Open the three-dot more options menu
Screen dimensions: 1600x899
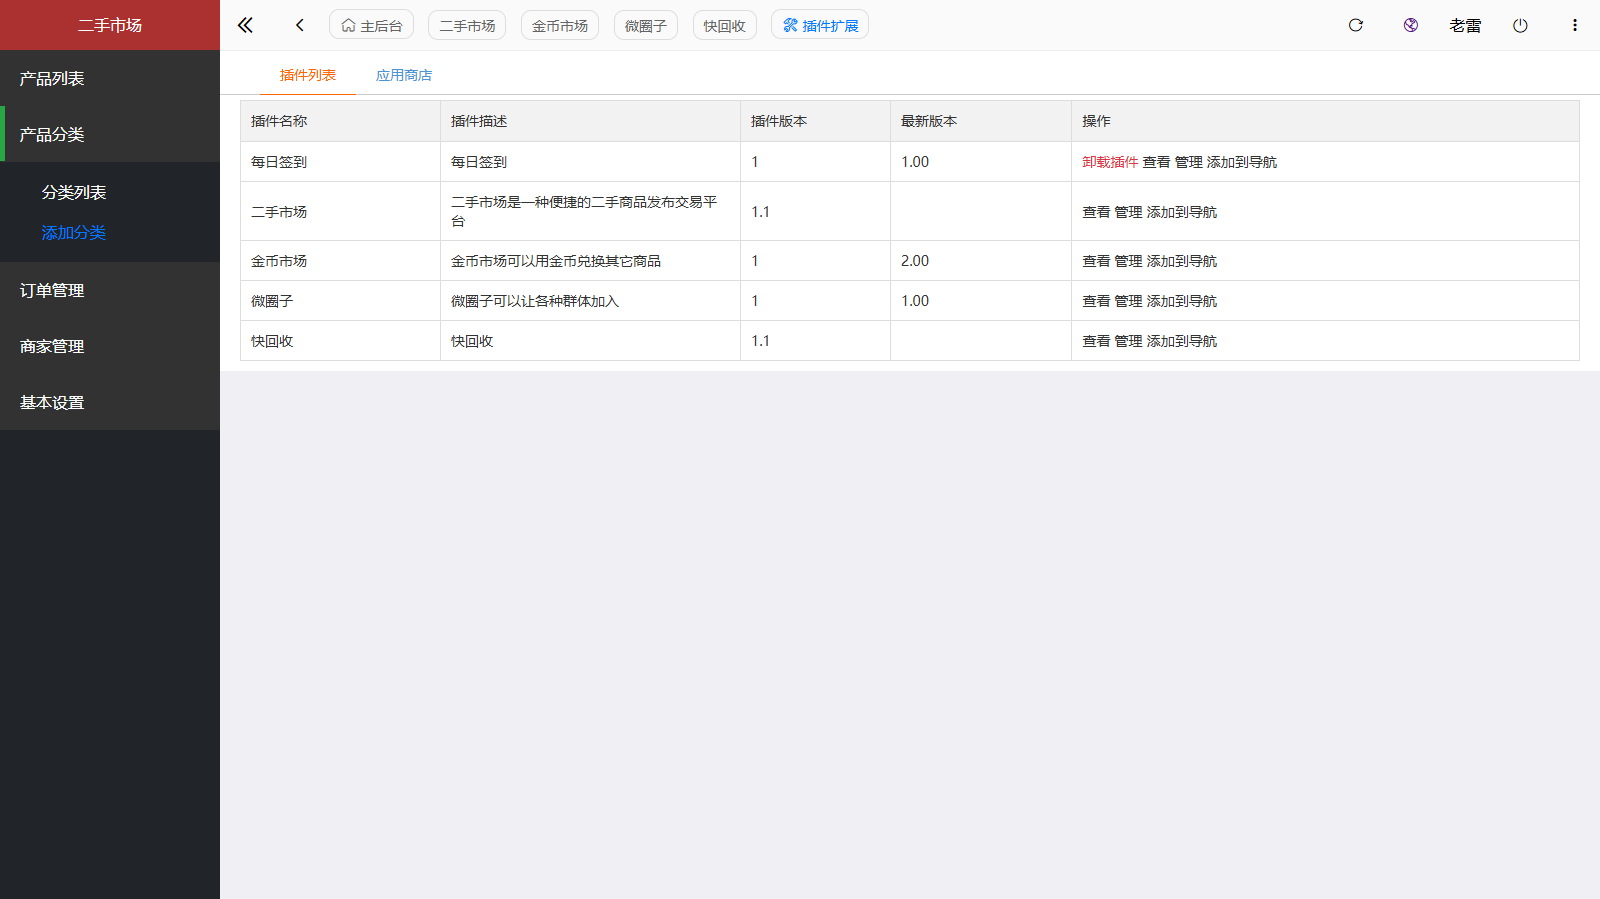coord(1574,25)
